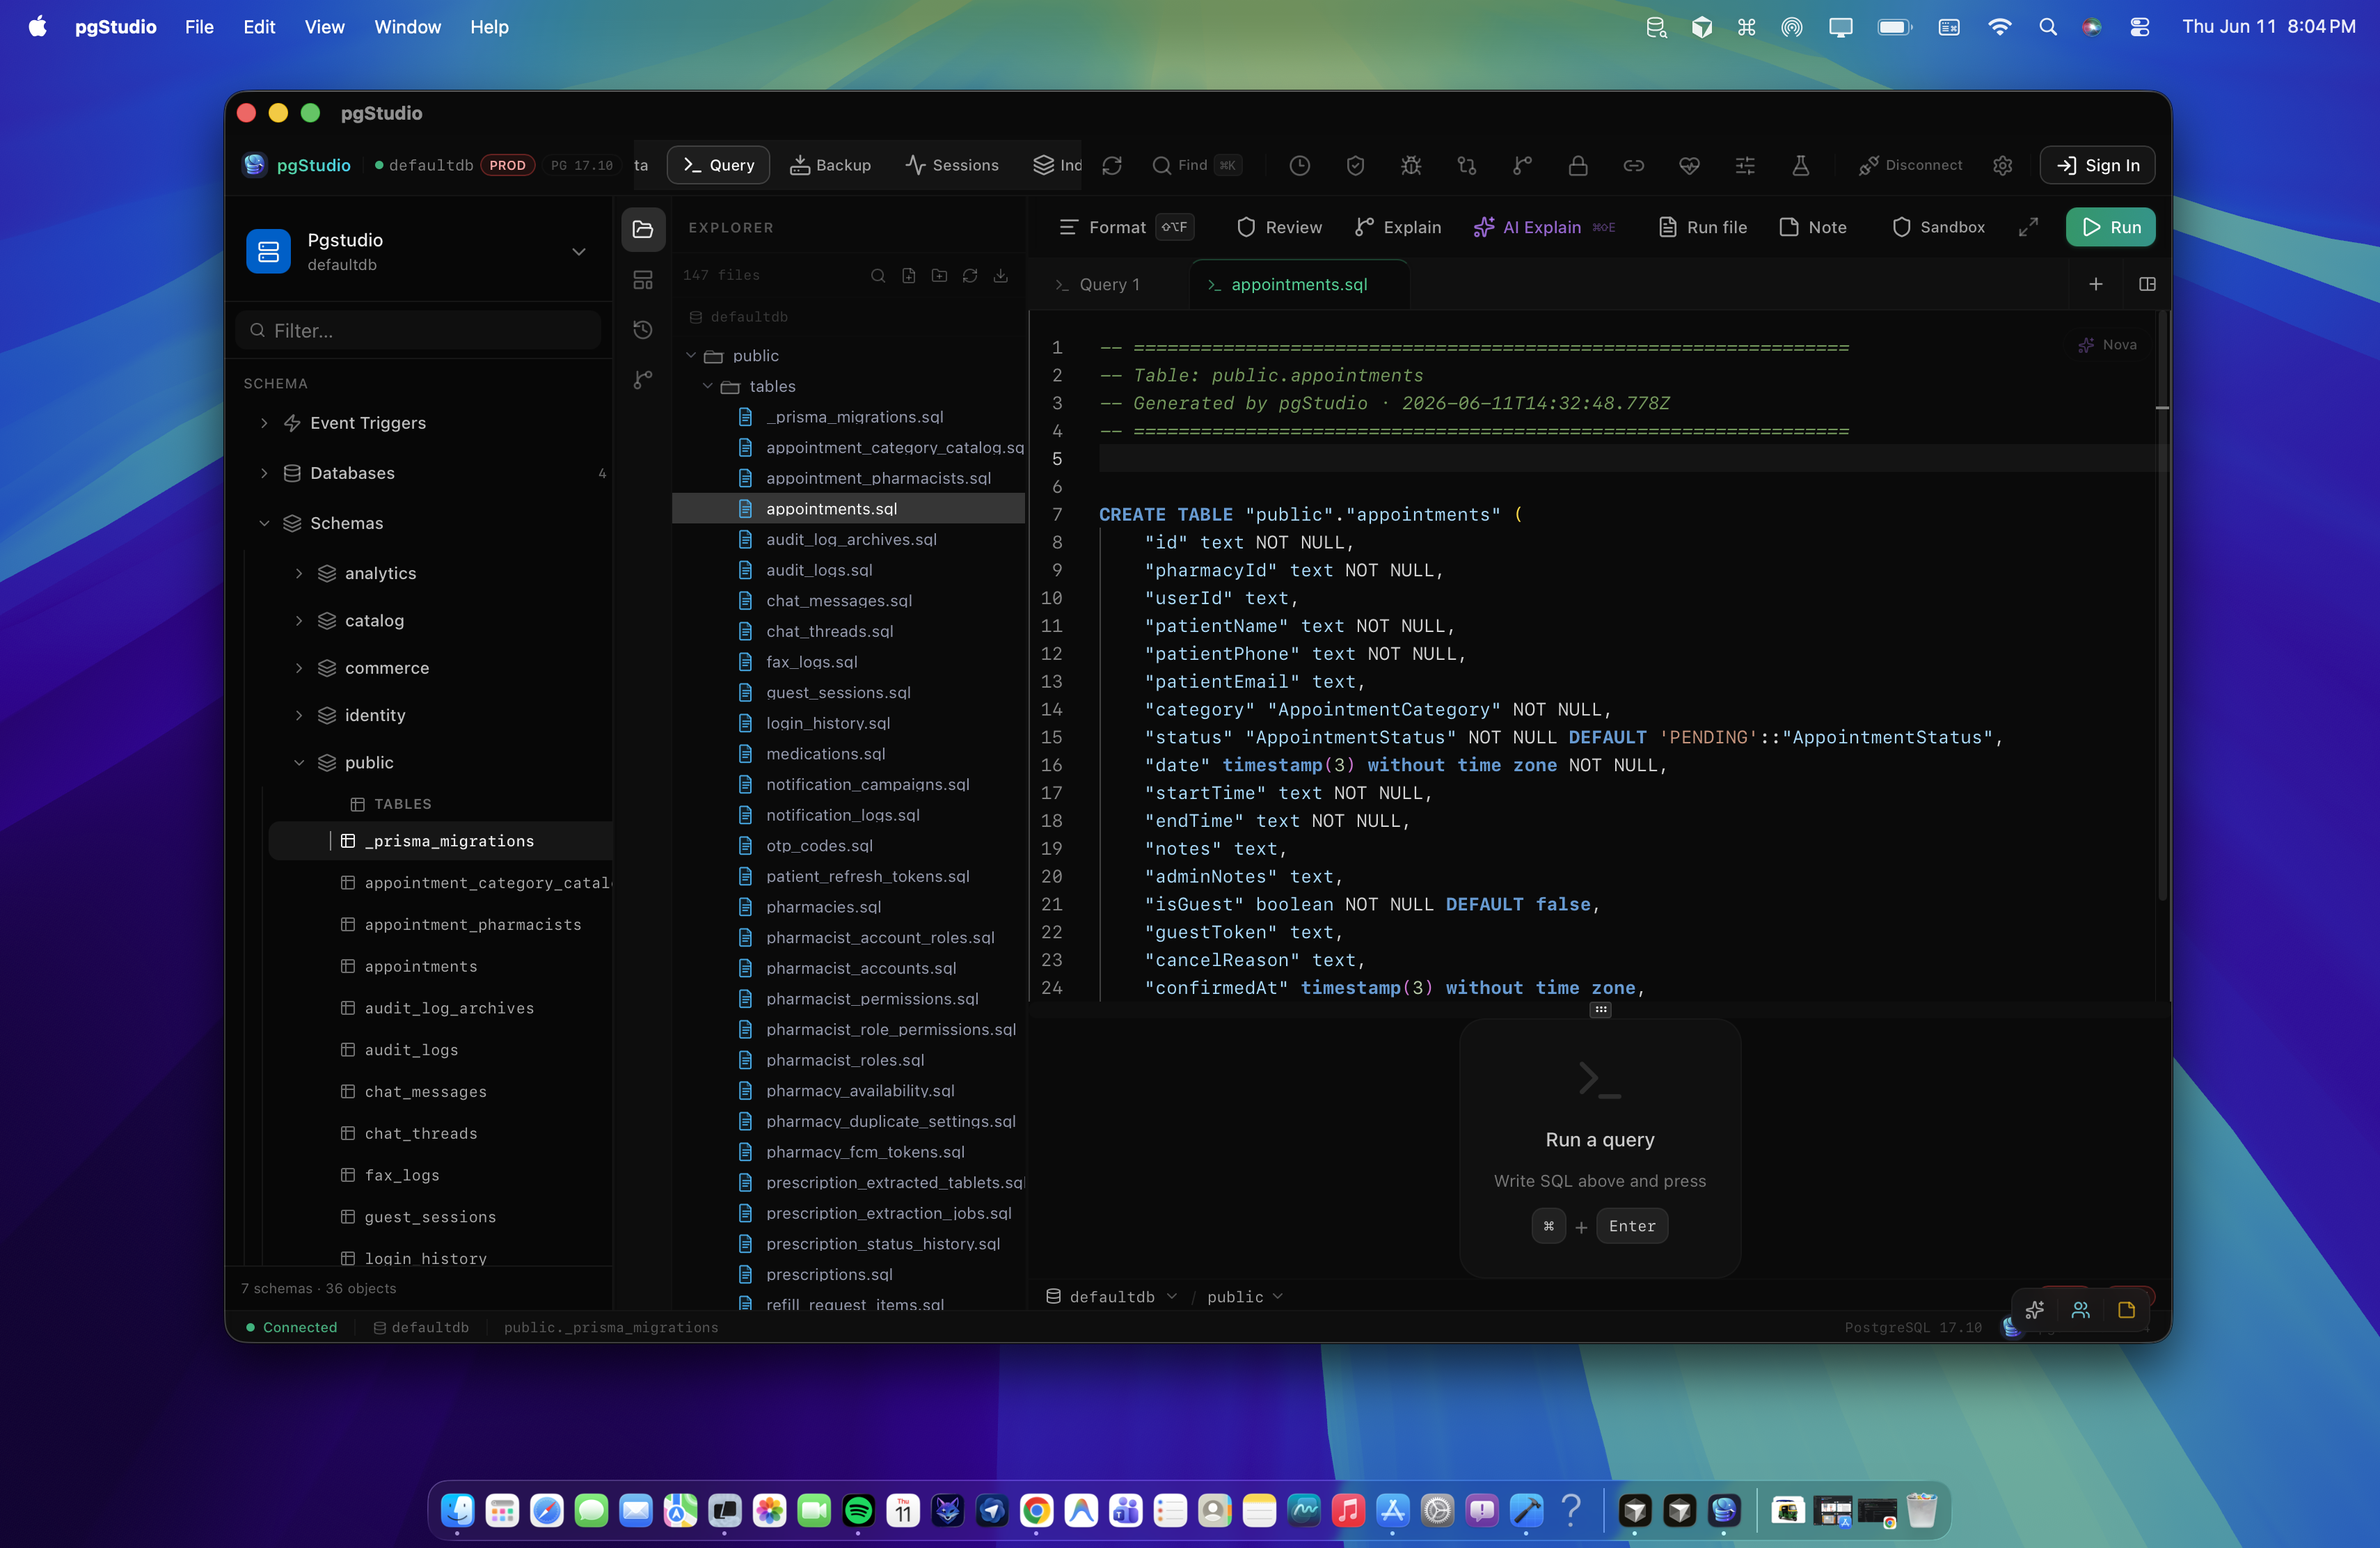Click the Review button
This screenshot has height=1548, width=2380.
1279,227
